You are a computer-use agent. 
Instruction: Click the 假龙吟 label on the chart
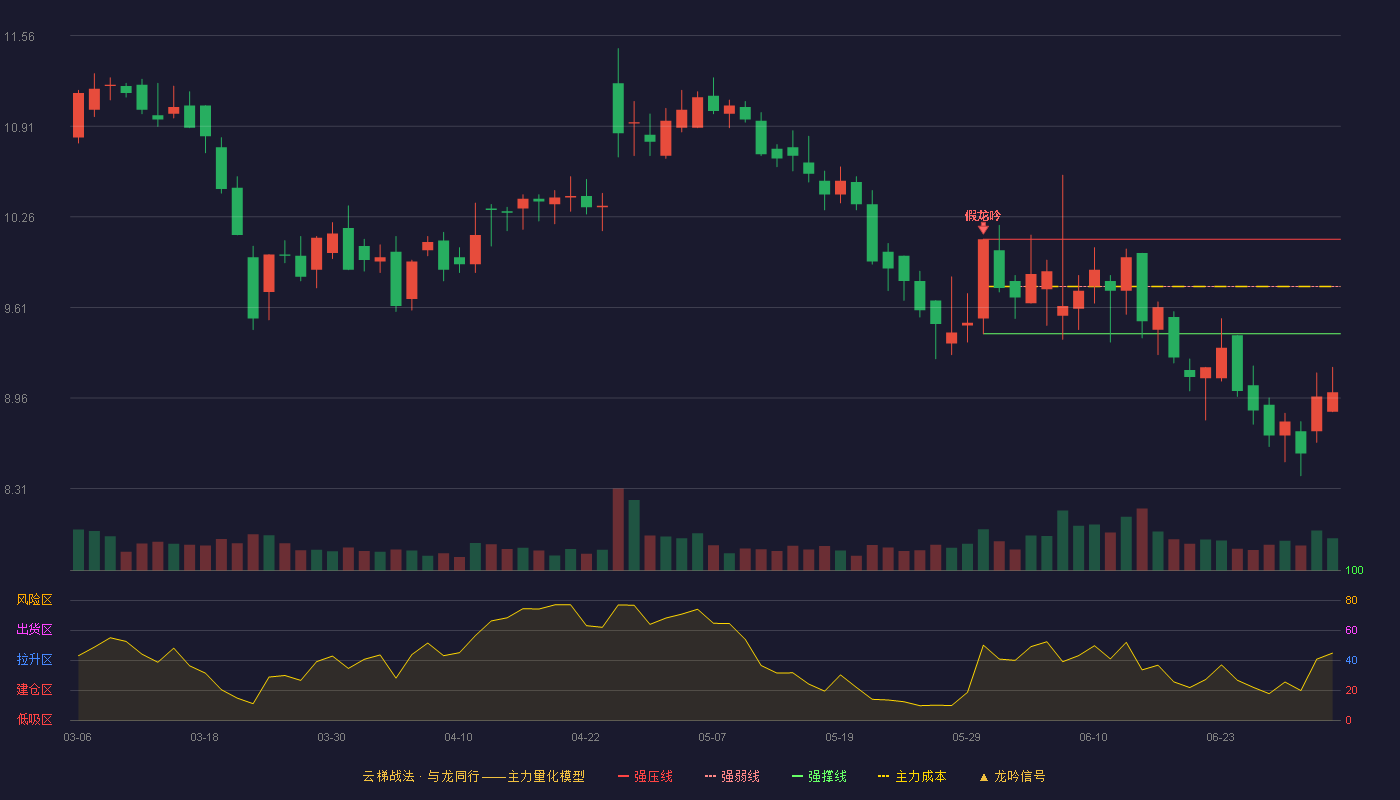click(983, 215)
